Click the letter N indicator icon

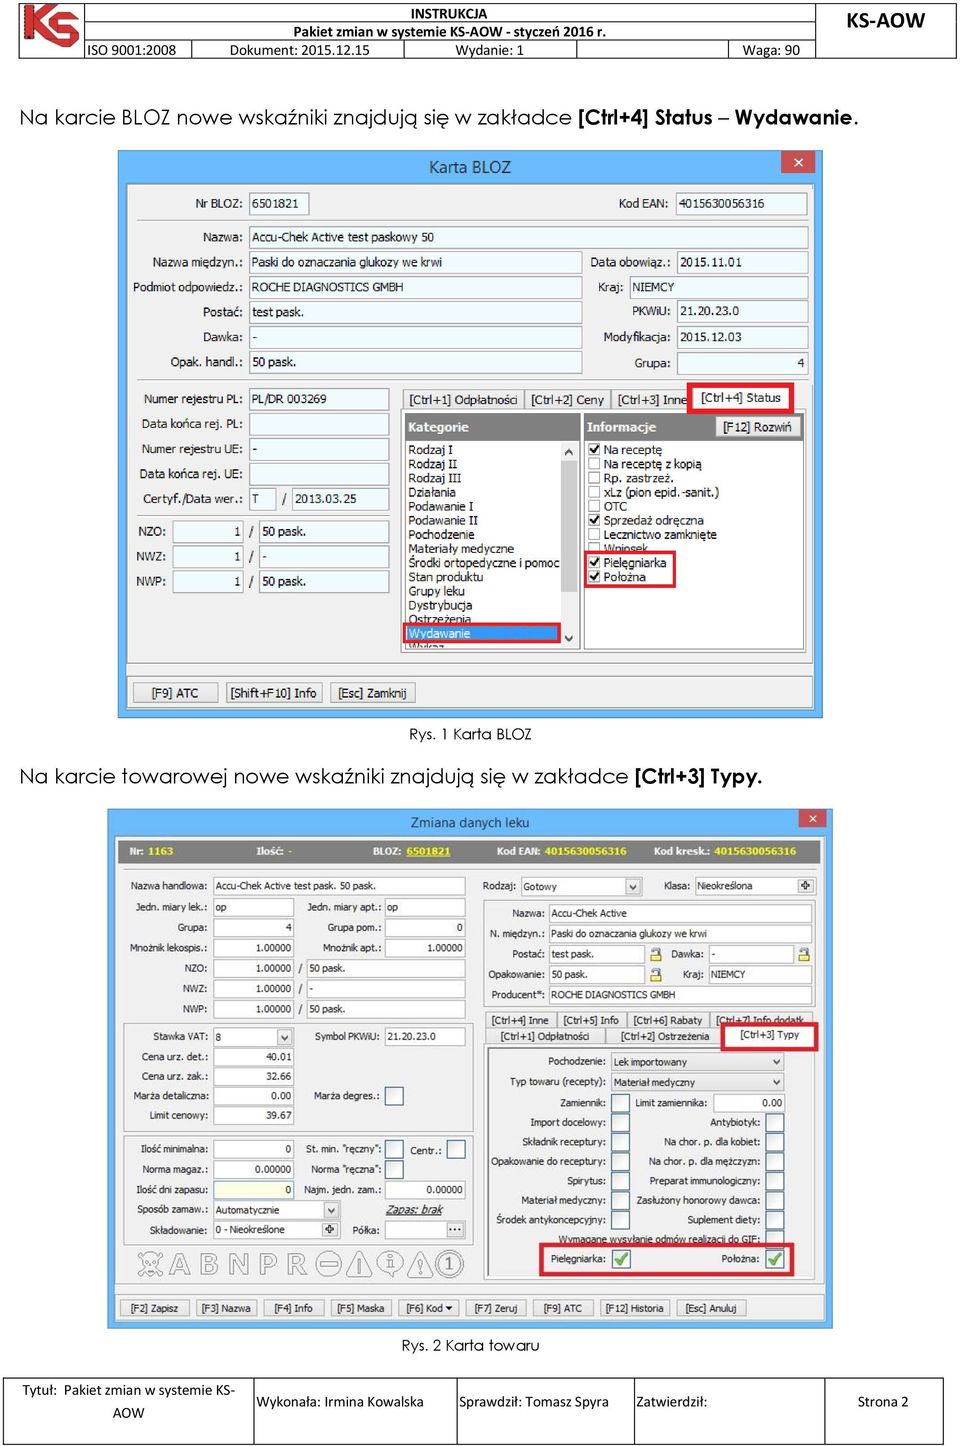pyautogui.click(x=238, y=1264)
